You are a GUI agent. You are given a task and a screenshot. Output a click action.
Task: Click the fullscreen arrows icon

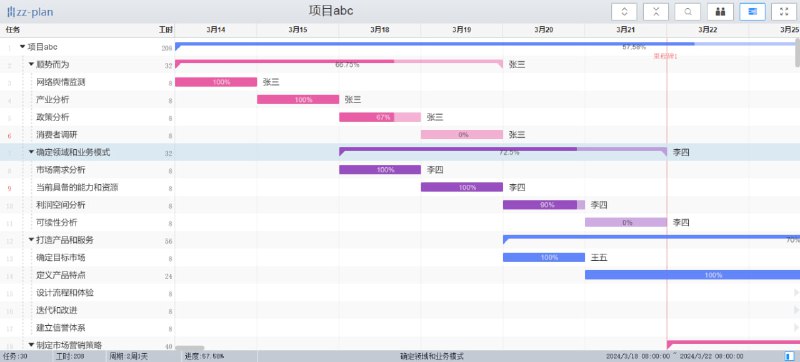[x=784, y=12]
